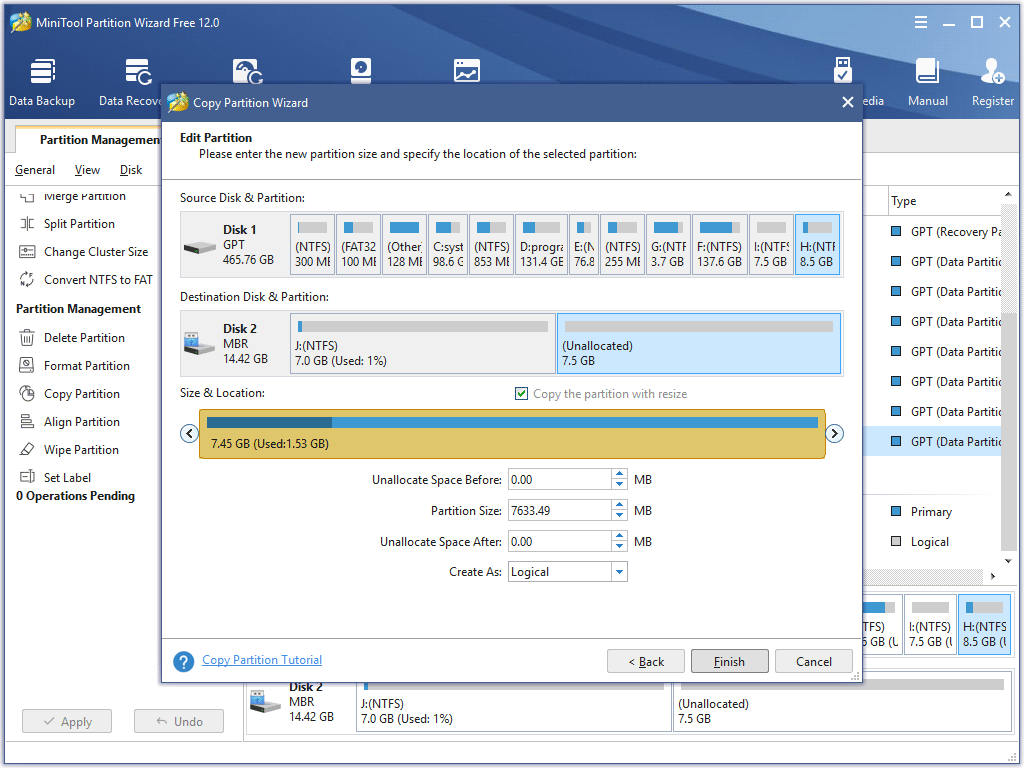
Task: Click the Apply button
Action: click(x=67, y=722)
